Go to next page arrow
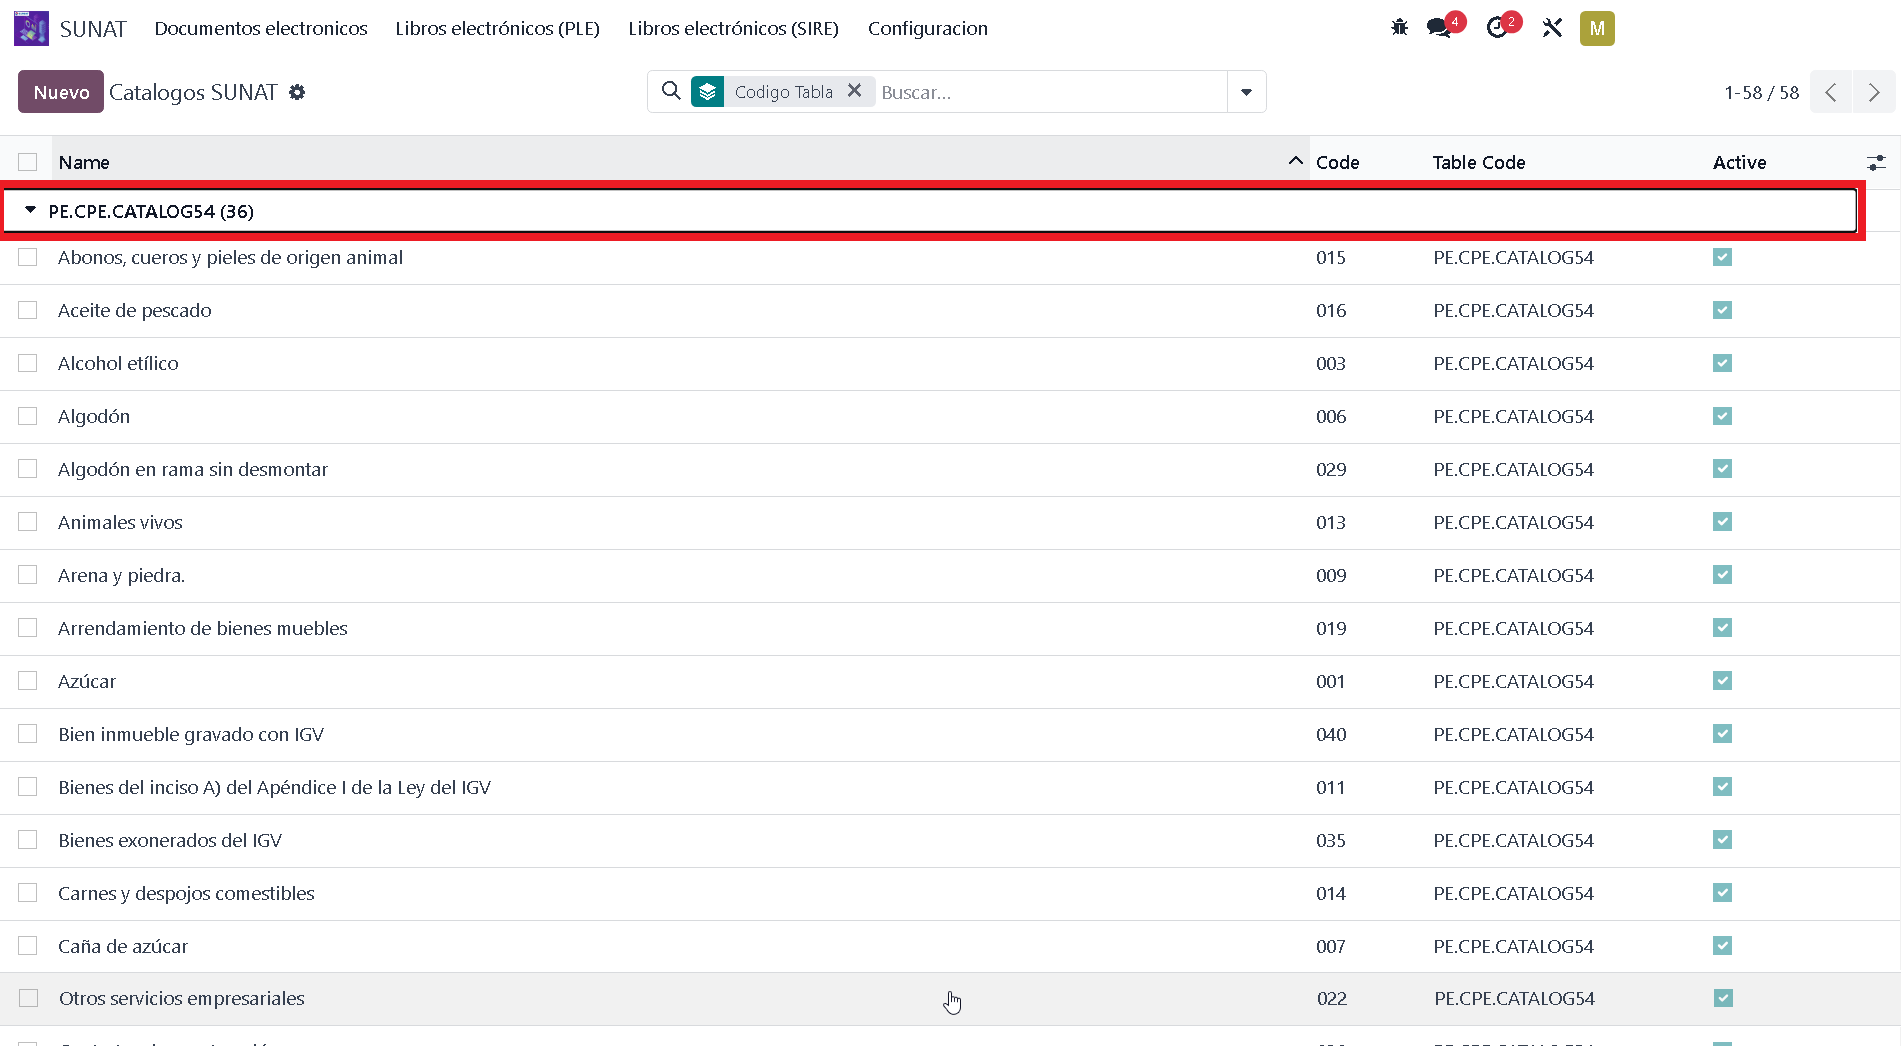The width and height of the screenshot is (1901, 1046). point(1874,92)
